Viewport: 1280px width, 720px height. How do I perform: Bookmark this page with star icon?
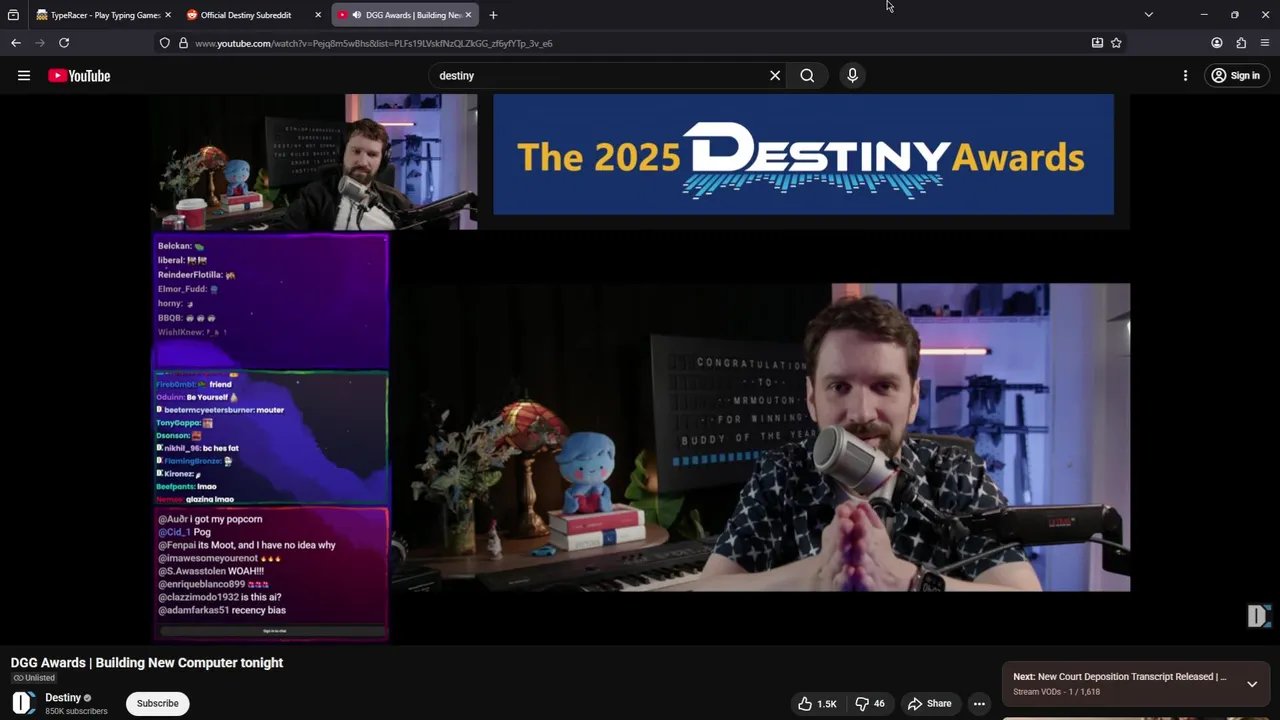point(1116,43)
